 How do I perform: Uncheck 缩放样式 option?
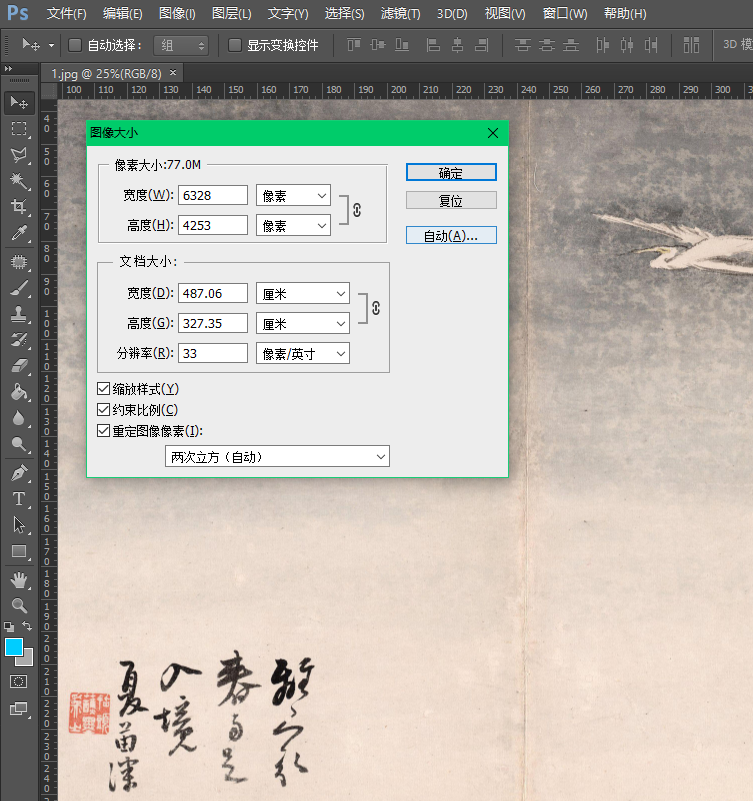[103, 389]
